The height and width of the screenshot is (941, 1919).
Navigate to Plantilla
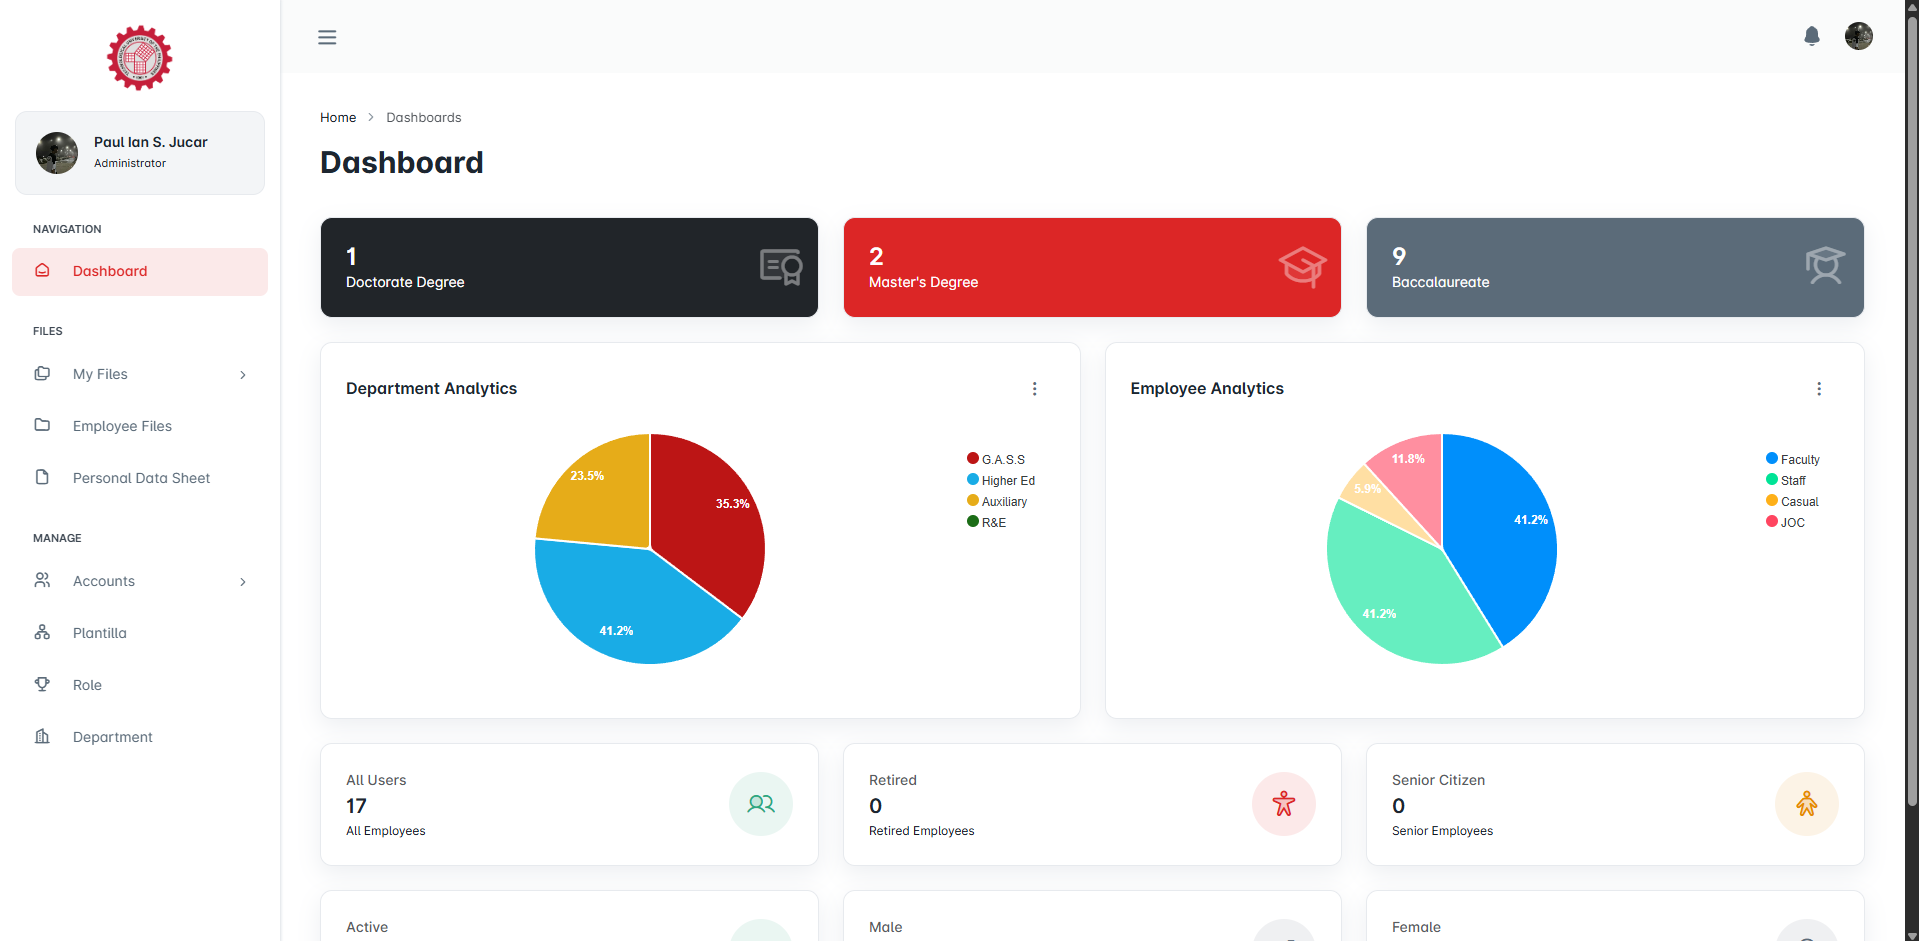[x=140, y=633]
